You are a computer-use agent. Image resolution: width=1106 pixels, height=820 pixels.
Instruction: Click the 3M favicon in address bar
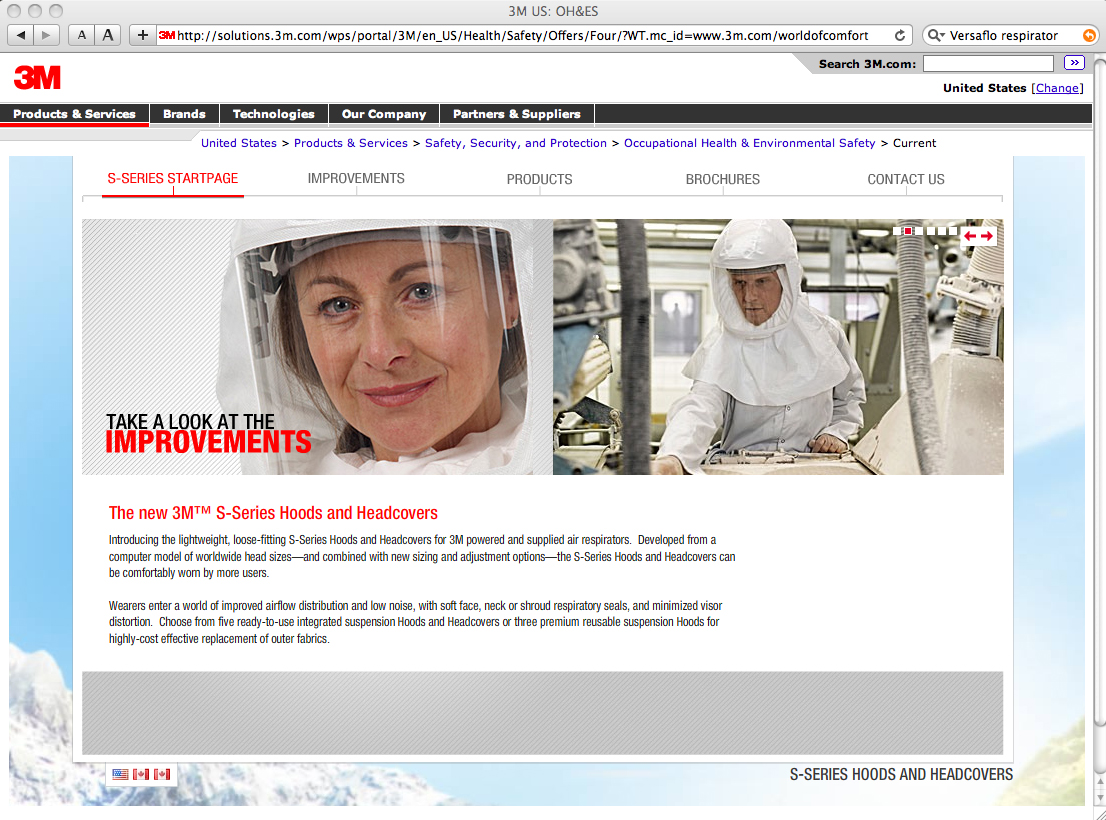pyautogui.click(x=166, y=35)
